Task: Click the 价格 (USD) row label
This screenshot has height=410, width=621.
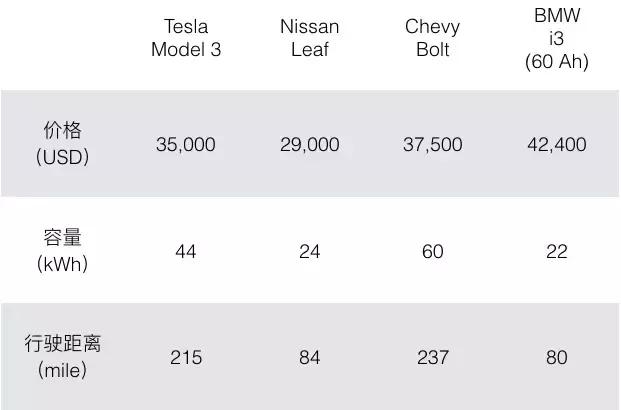Action: point(62,144)
